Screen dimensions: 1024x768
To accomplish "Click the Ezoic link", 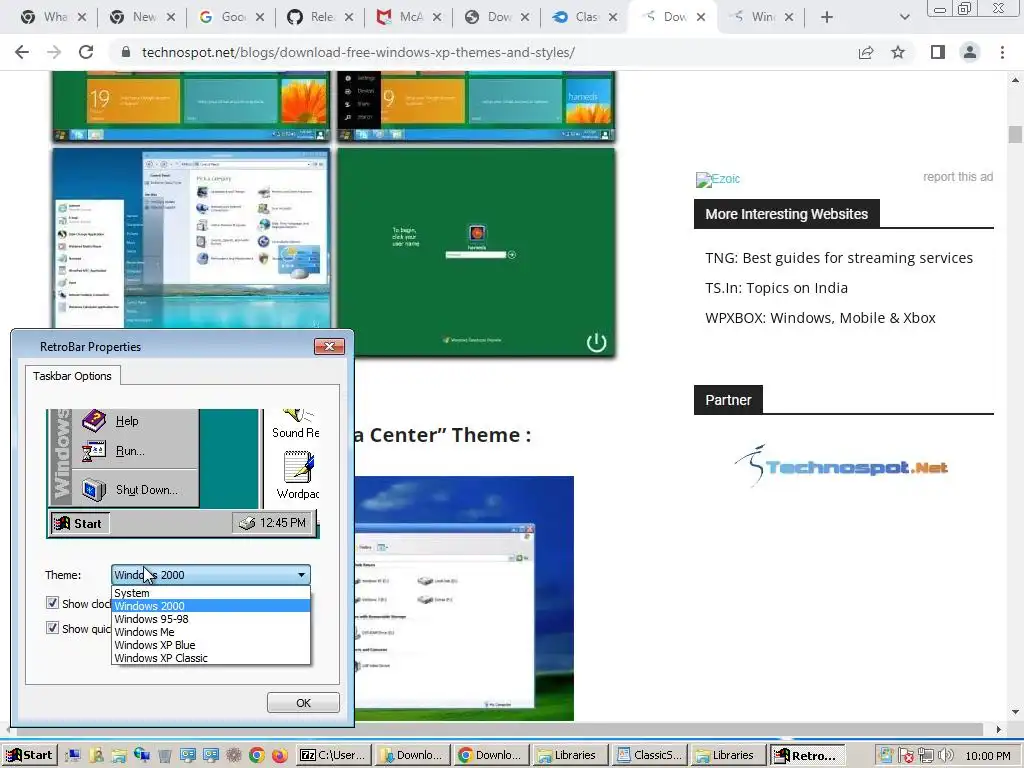I will (x=718, y=180).
